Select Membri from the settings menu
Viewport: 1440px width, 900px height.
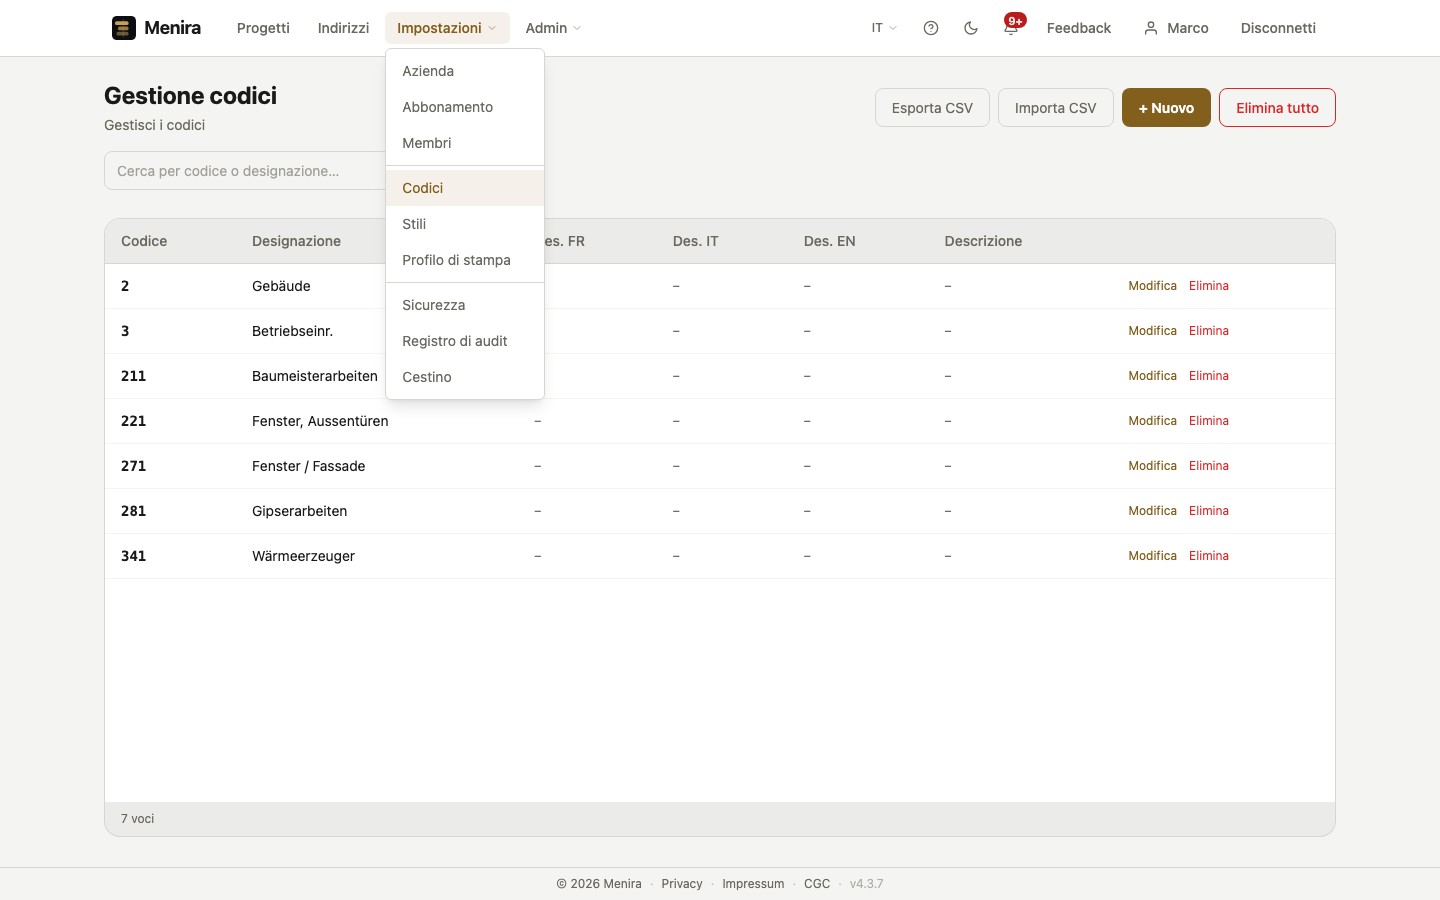point(465,143)
